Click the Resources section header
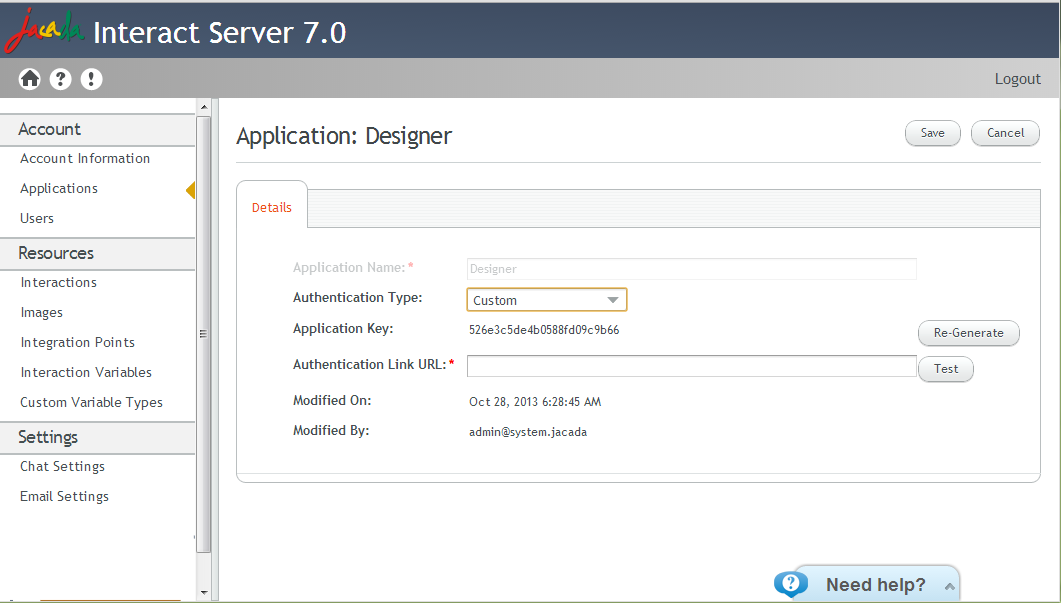This screenshot has height=603, width=1061. pos(97,253)
